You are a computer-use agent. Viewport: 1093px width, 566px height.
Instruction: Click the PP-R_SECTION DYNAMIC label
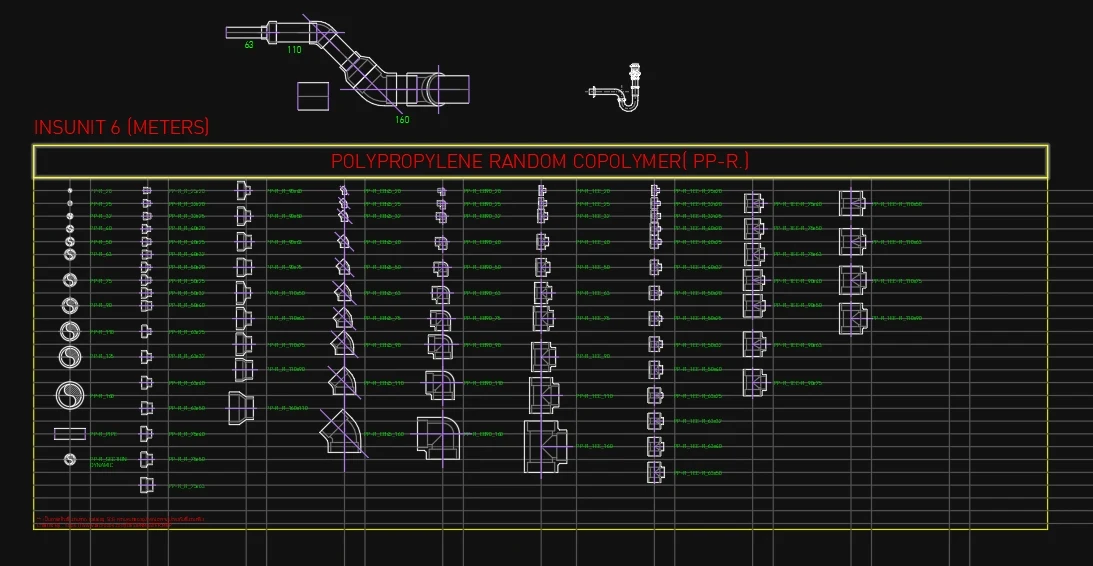pos(109,461)
